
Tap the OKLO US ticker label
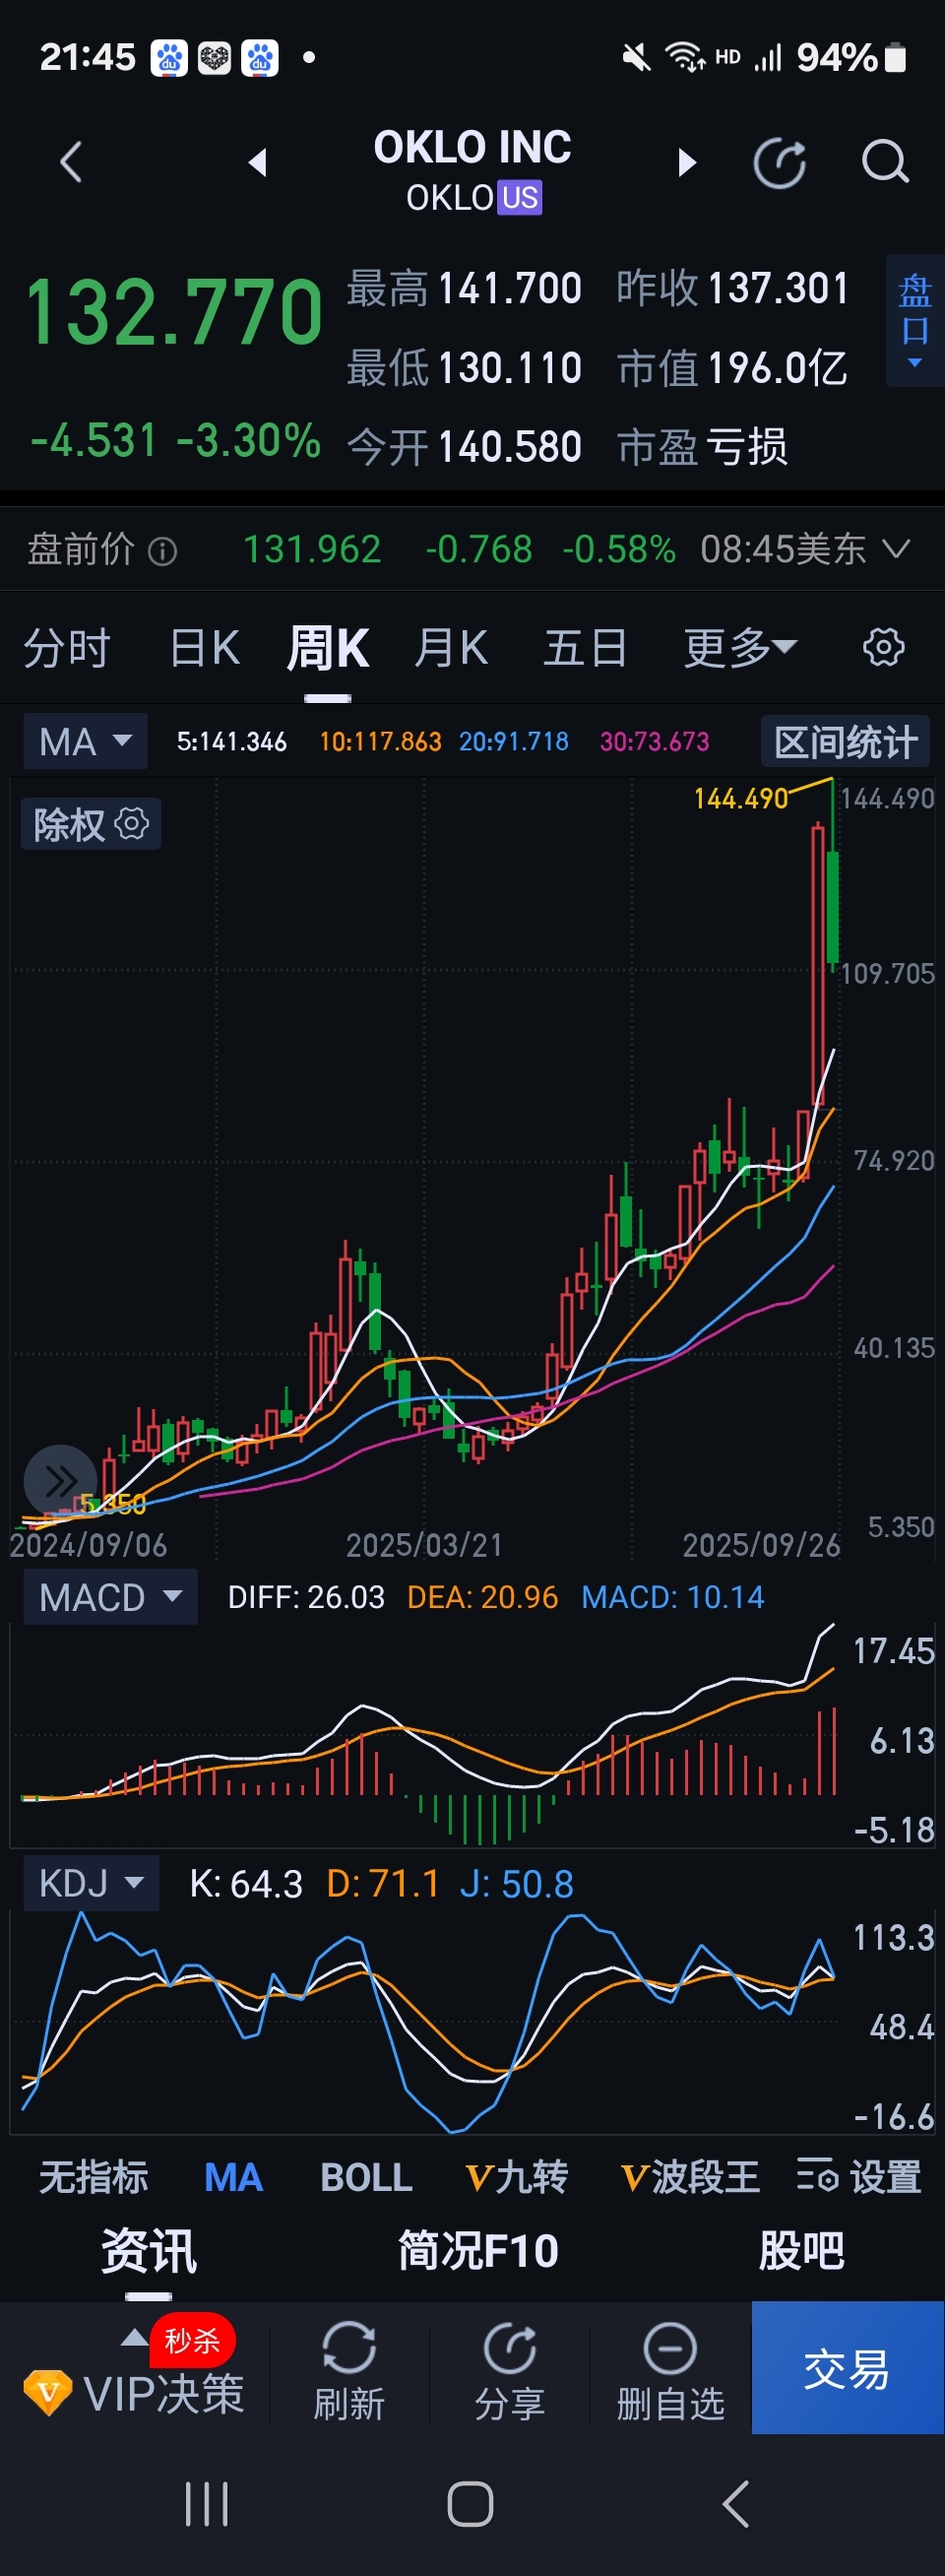[x=473, y=198]
